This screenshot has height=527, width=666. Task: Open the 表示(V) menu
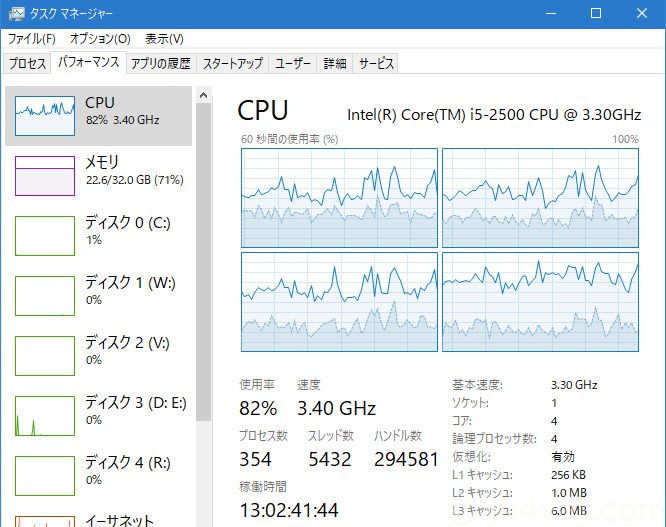click(164, 39)
